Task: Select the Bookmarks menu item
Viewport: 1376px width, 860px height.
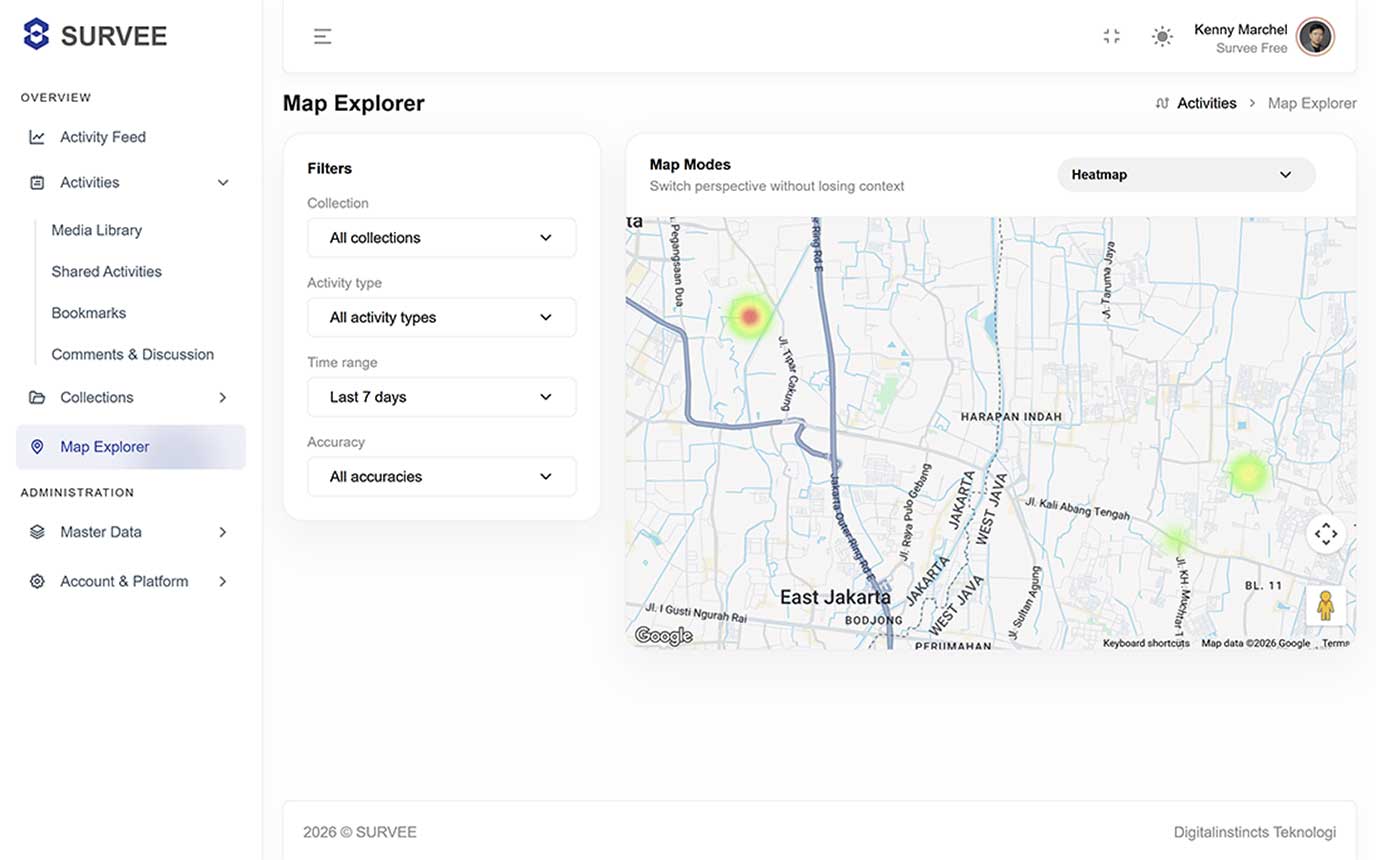Action: pos(88,313)
